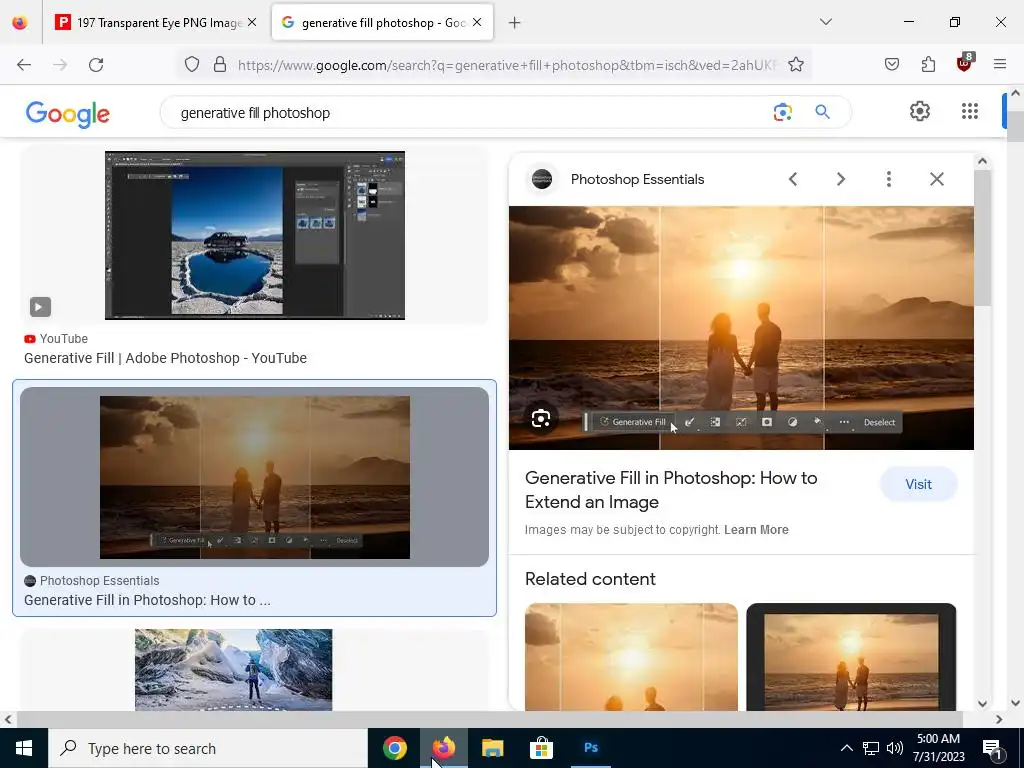Close the 197 Transparent Eye PNG tab

click(252, 23)
